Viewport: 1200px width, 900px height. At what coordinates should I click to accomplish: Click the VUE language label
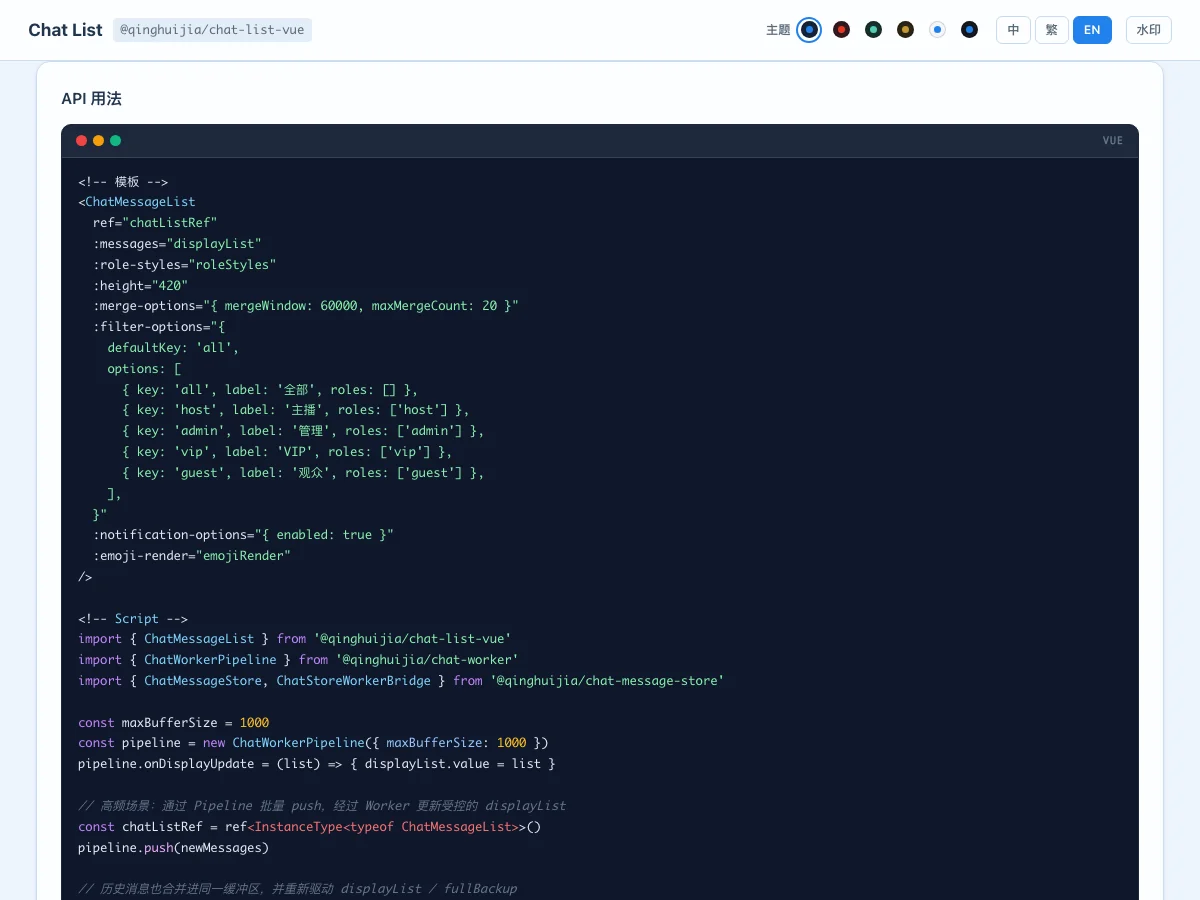coord(1113,141)
